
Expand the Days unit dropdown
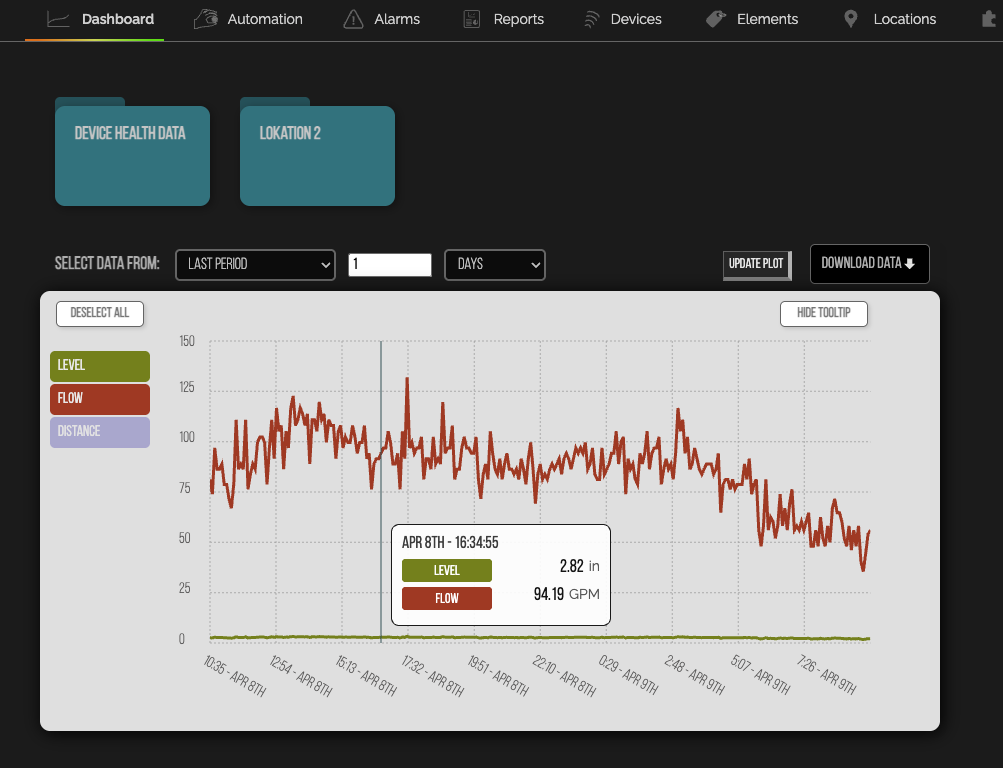[x=494, y=265]
